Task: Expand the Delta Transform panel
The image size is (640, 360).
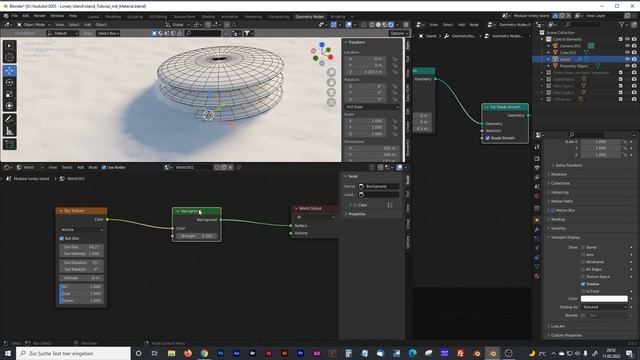Action: coord(569,165)
